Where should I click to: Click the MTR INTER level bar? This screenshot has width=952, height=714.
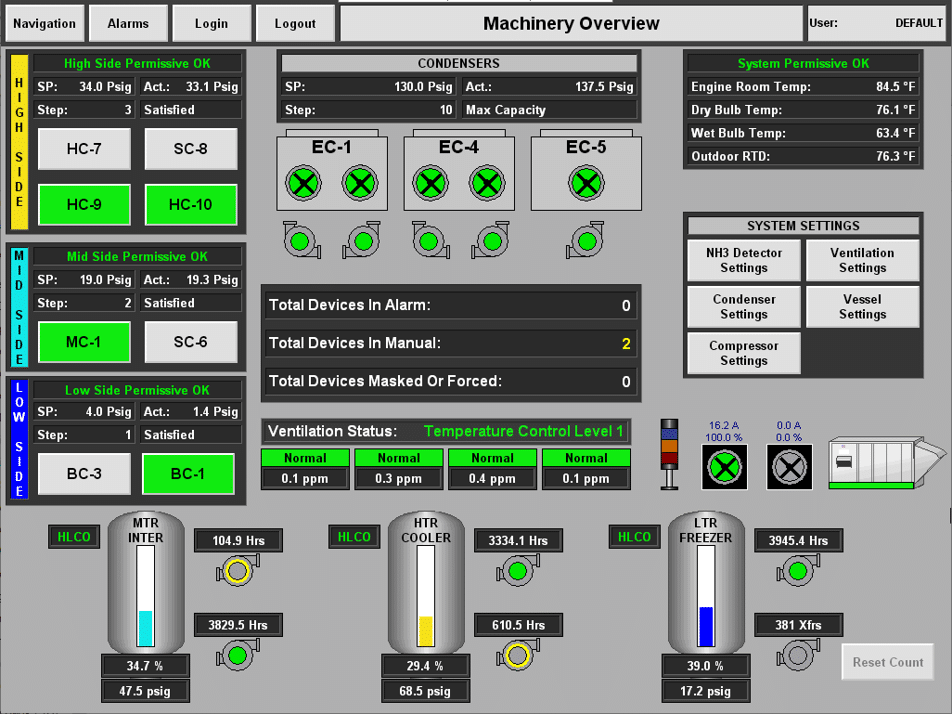[x=146, y=596]
